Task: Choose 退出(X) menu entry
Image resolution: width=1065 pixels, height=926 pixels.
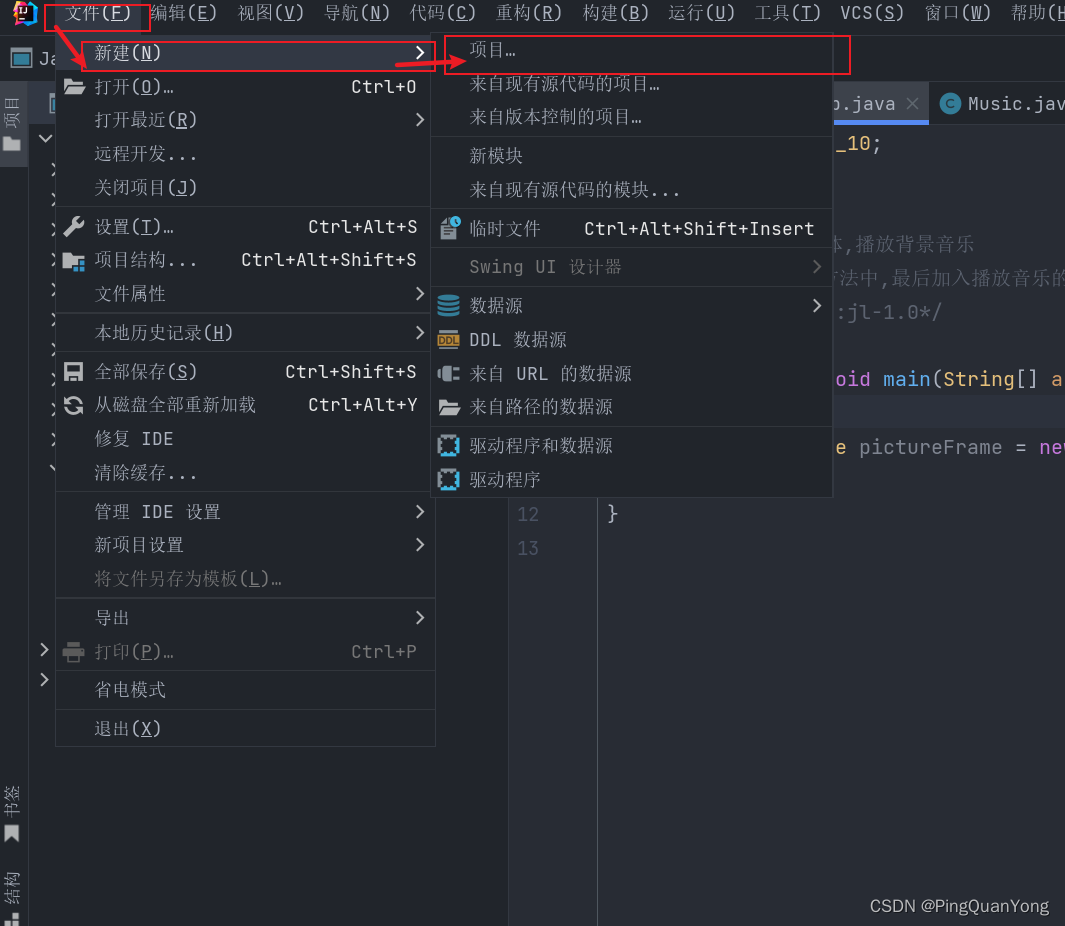Action: pos(245,728)
